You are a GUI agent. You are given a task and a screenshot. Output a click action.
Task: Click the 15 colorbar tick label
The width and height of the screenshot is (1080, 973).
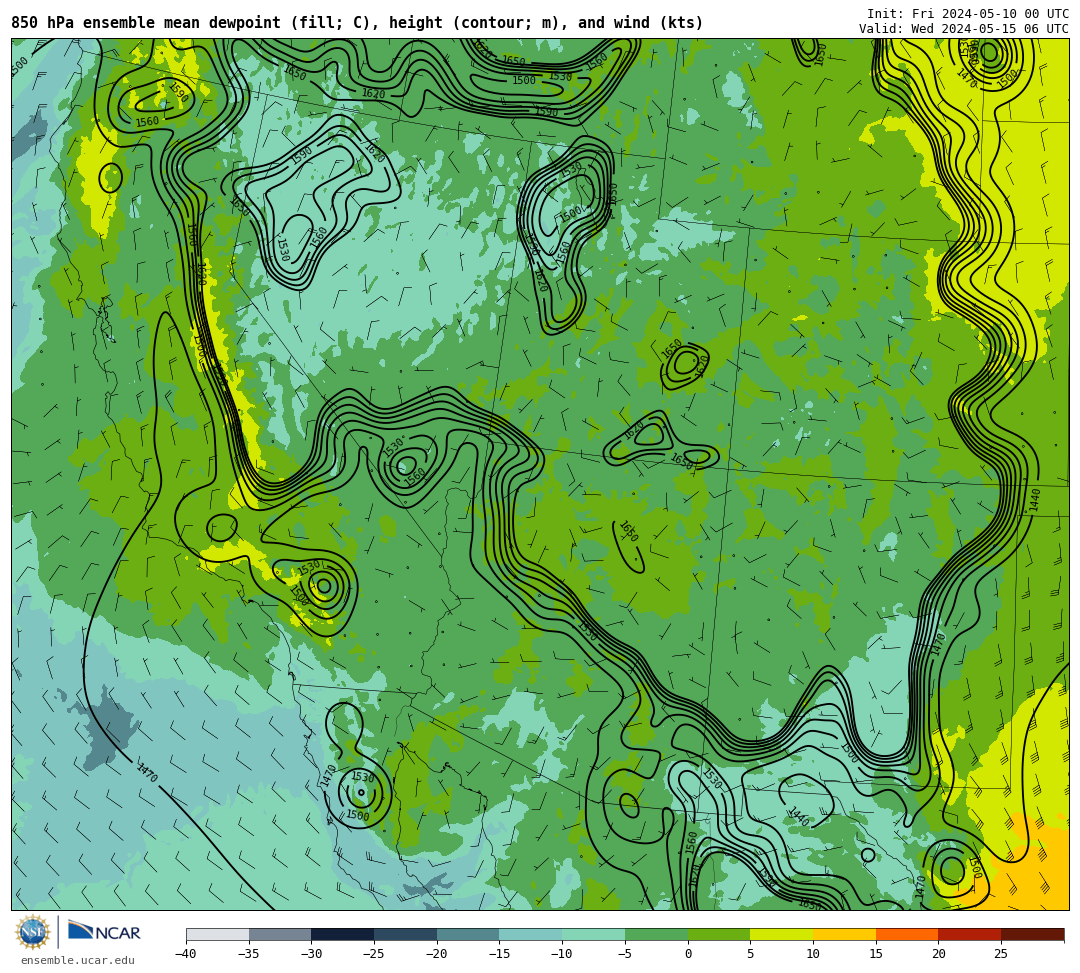click(876, 954)
